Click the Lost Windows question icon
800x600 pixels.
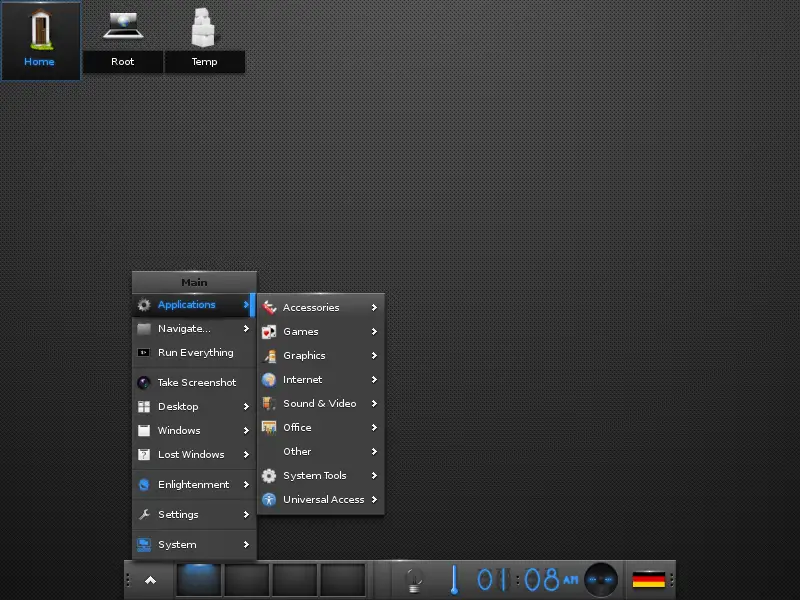tap(144, 455)
